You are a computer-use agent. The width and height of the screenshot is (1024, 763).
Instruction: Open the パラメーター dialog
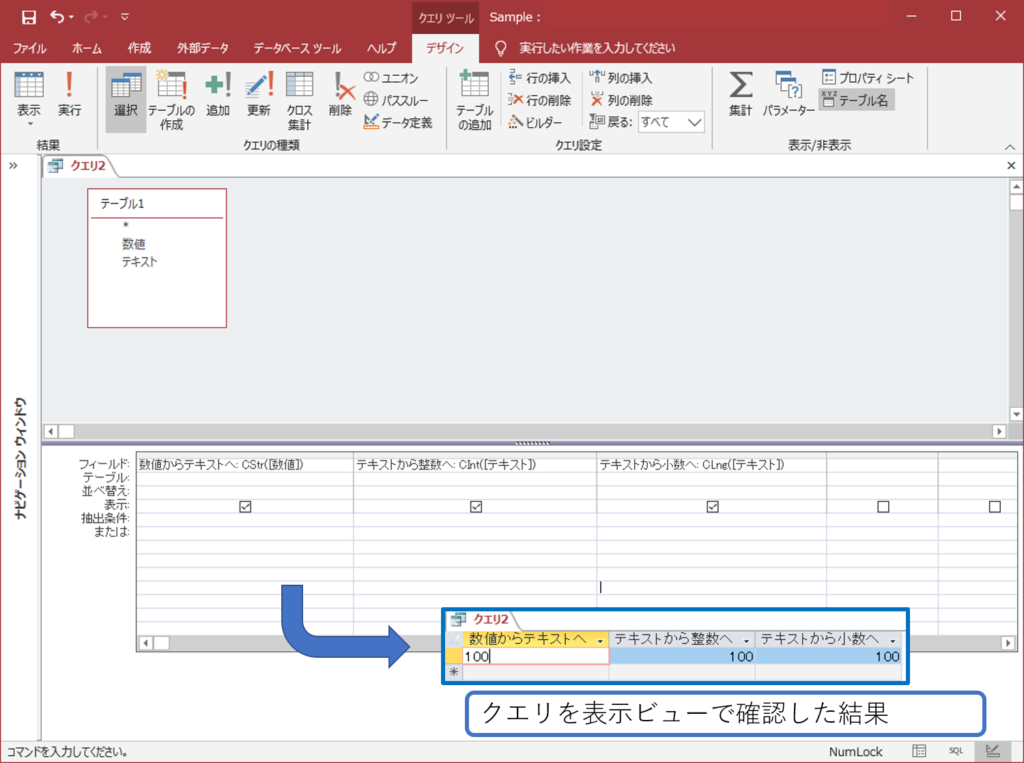pyautogui.click(x=788, y=94)
